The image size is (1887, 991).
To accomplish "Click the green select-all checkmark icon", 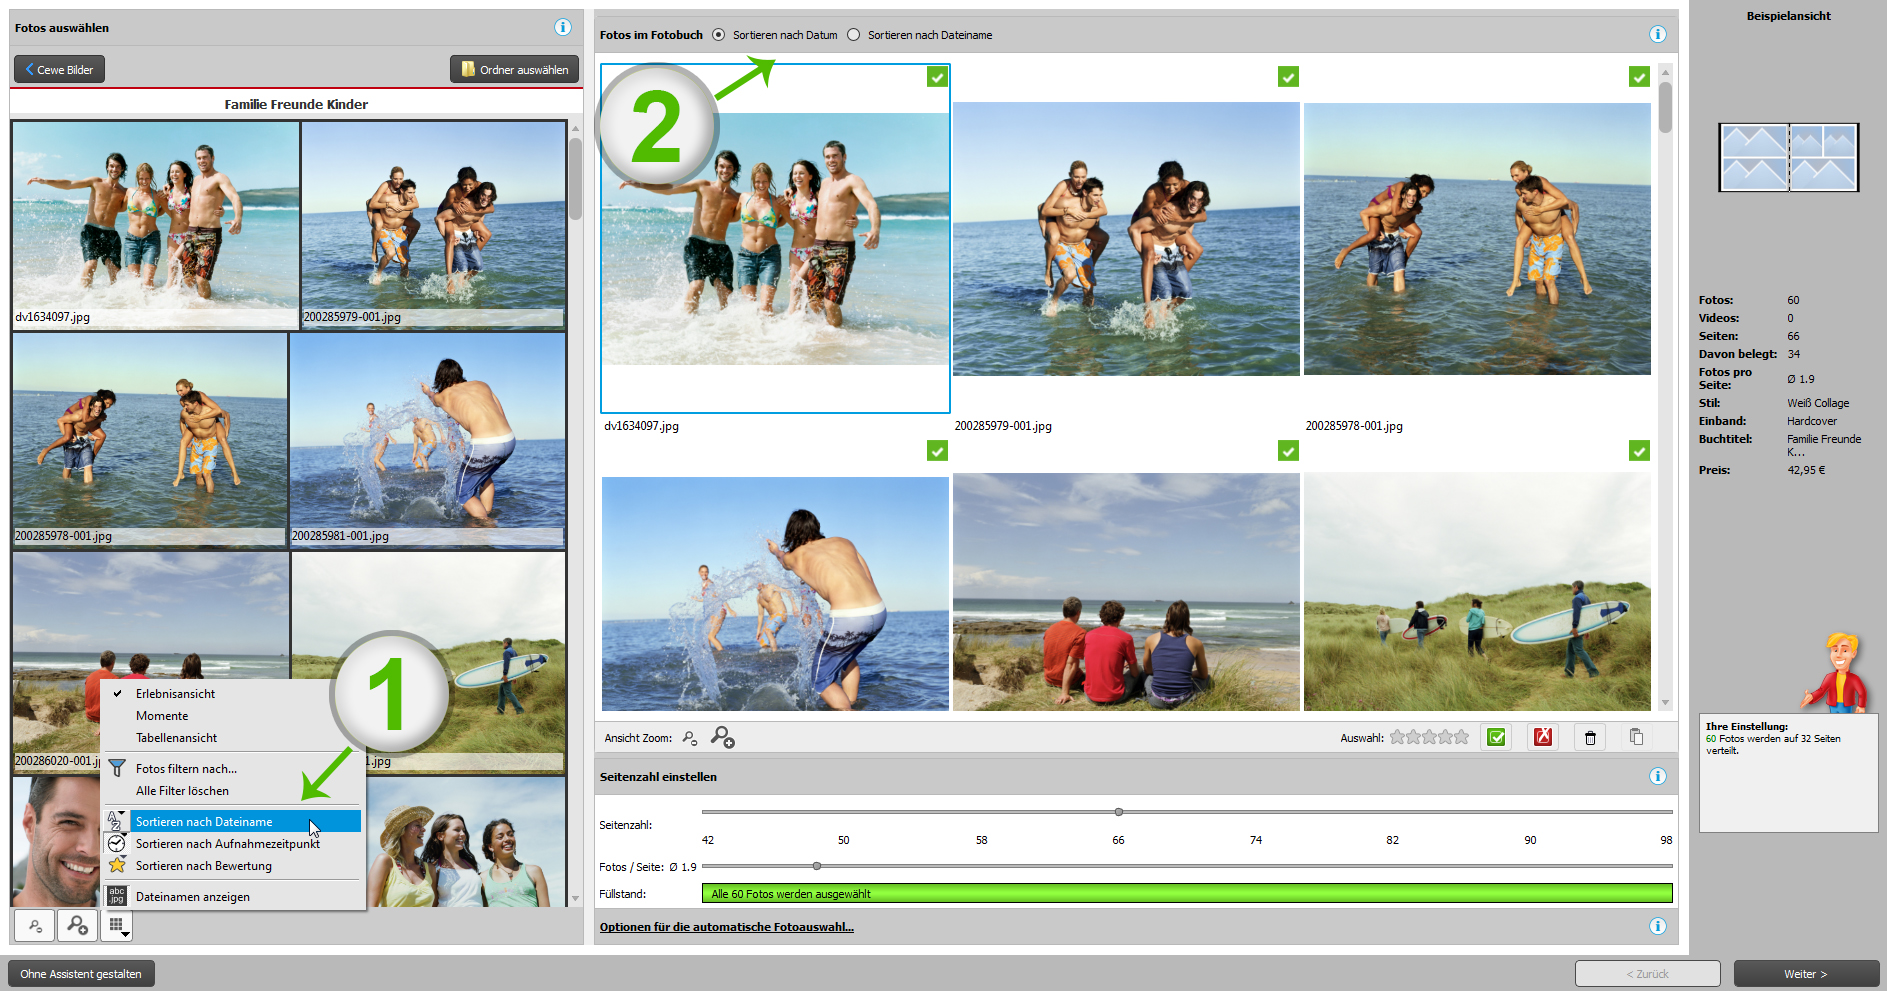I will (1496, 738).
